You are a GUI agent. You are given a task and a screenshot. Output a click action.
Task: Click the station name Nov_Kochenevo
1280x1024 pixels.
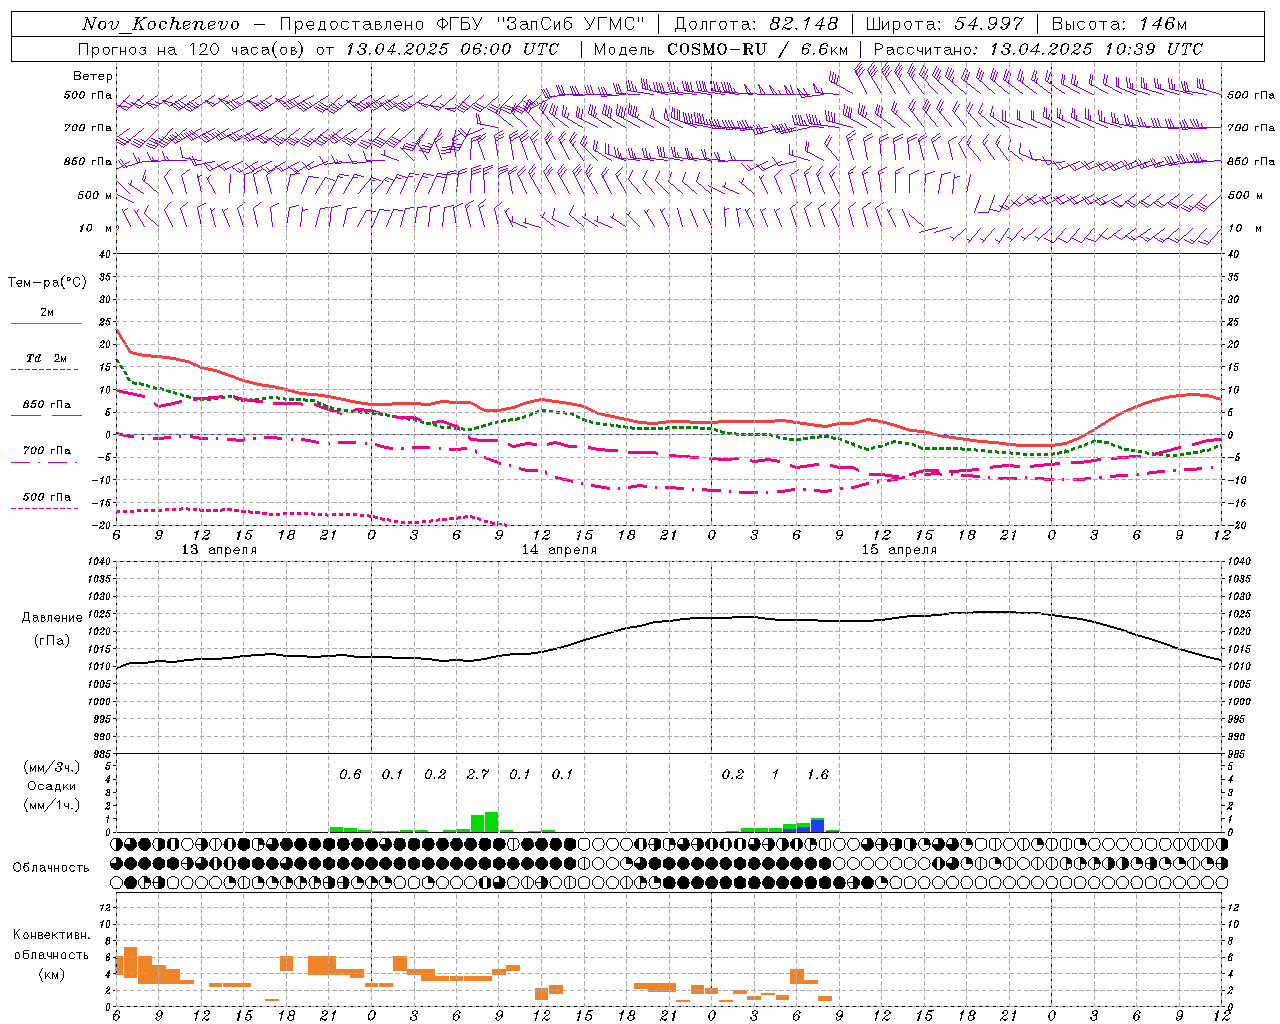coord(161,24)
